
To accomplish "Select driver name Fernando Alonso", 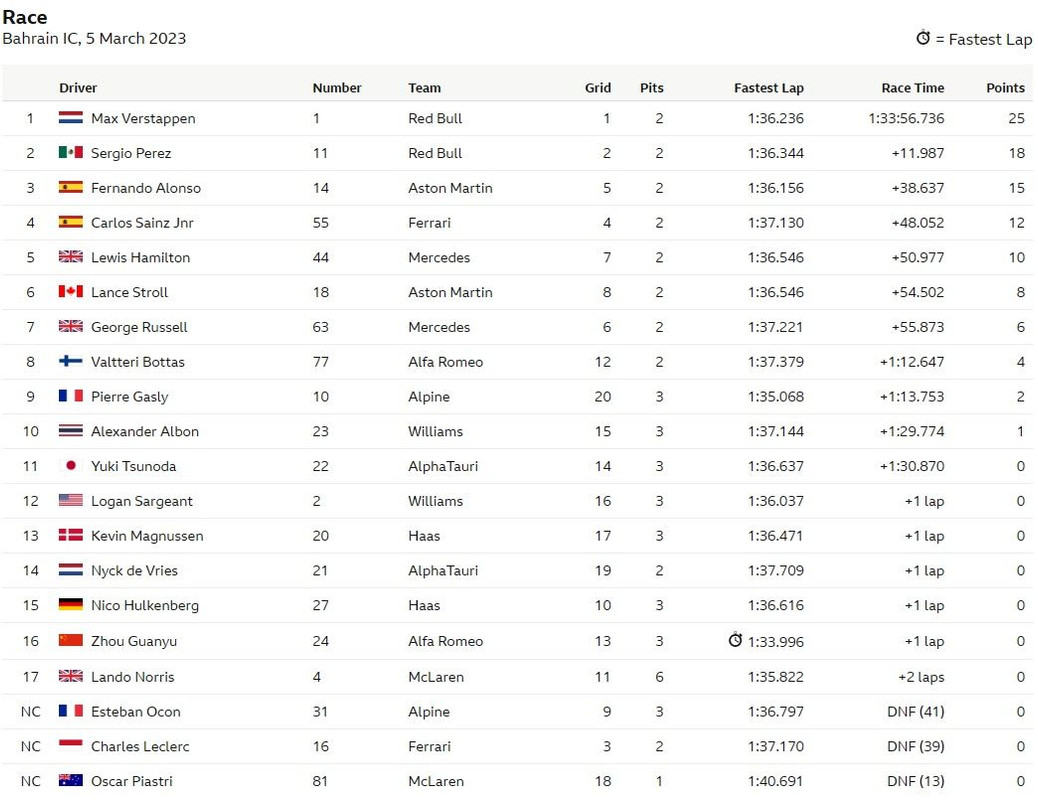I will point(146,188).
